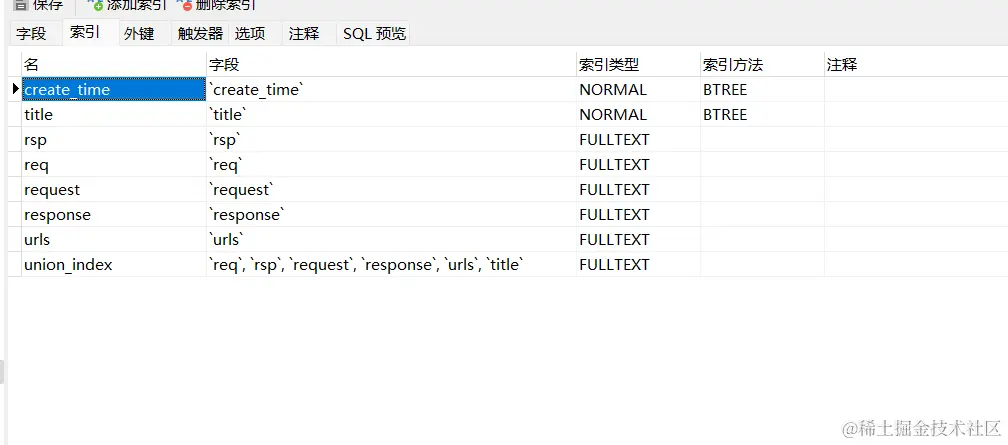This screenshot has width=1008, height=445.
Task: Click the fields cell of union_index row
Action: pos(390,265)
